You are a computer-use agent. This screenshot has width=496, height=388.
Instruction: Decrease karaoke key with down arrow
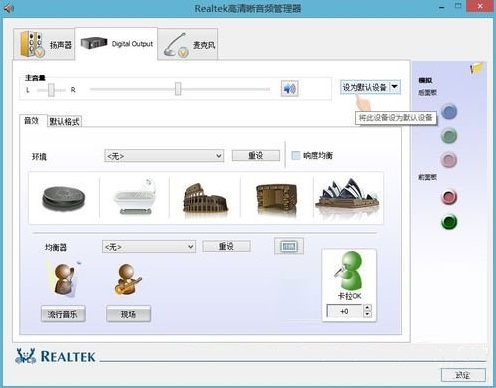tap(367, 314)
